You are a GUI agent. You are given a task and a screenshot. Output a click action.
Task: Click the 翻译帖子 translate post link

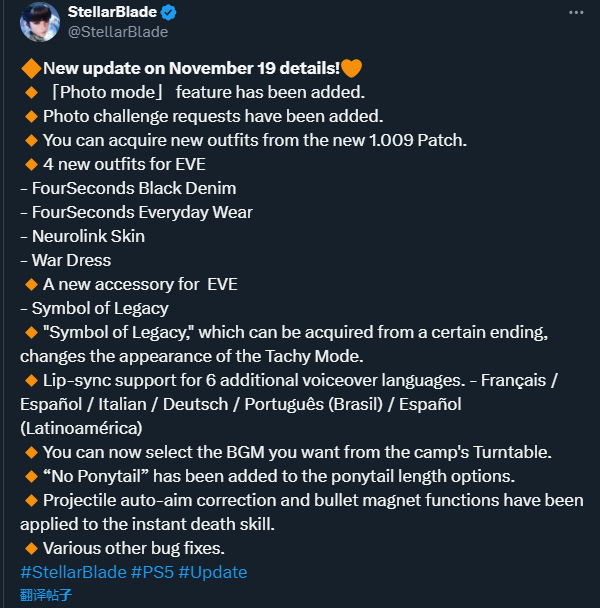click(46, 594)
